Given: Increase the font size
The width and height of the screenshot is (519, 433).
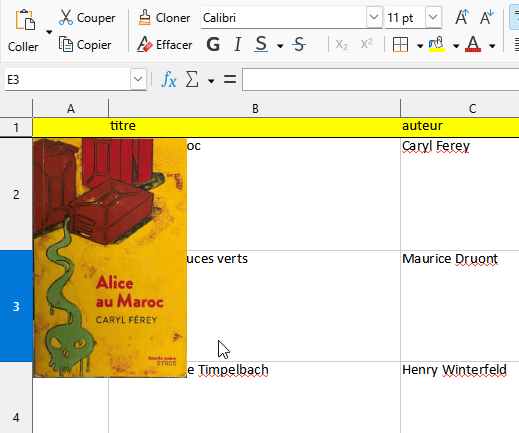Looking at the screenshot, I should tap(462, 17).
